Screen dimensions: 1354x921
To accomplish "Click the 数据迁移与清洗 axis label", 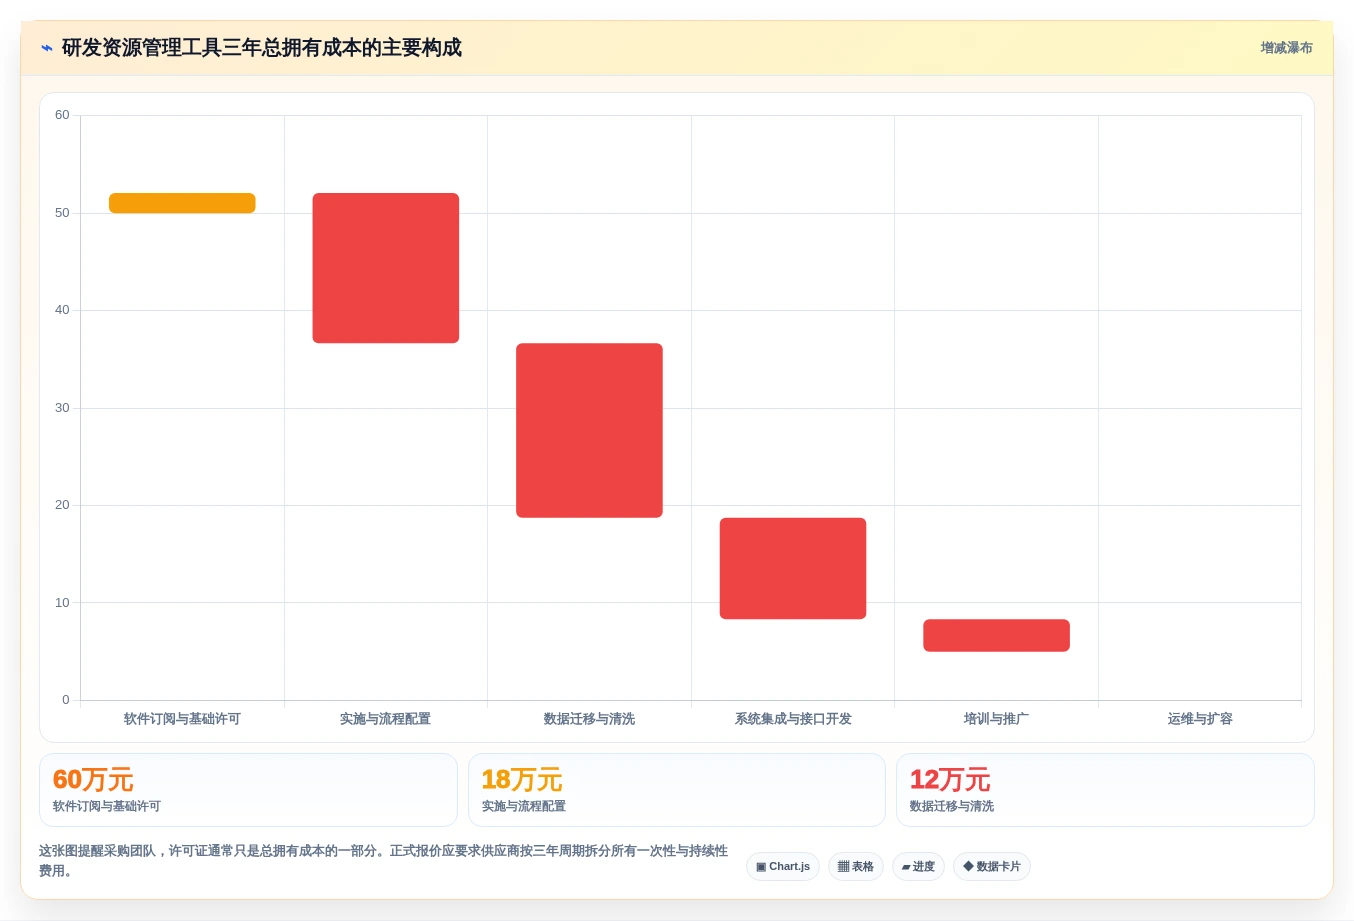I will [589, 719].
